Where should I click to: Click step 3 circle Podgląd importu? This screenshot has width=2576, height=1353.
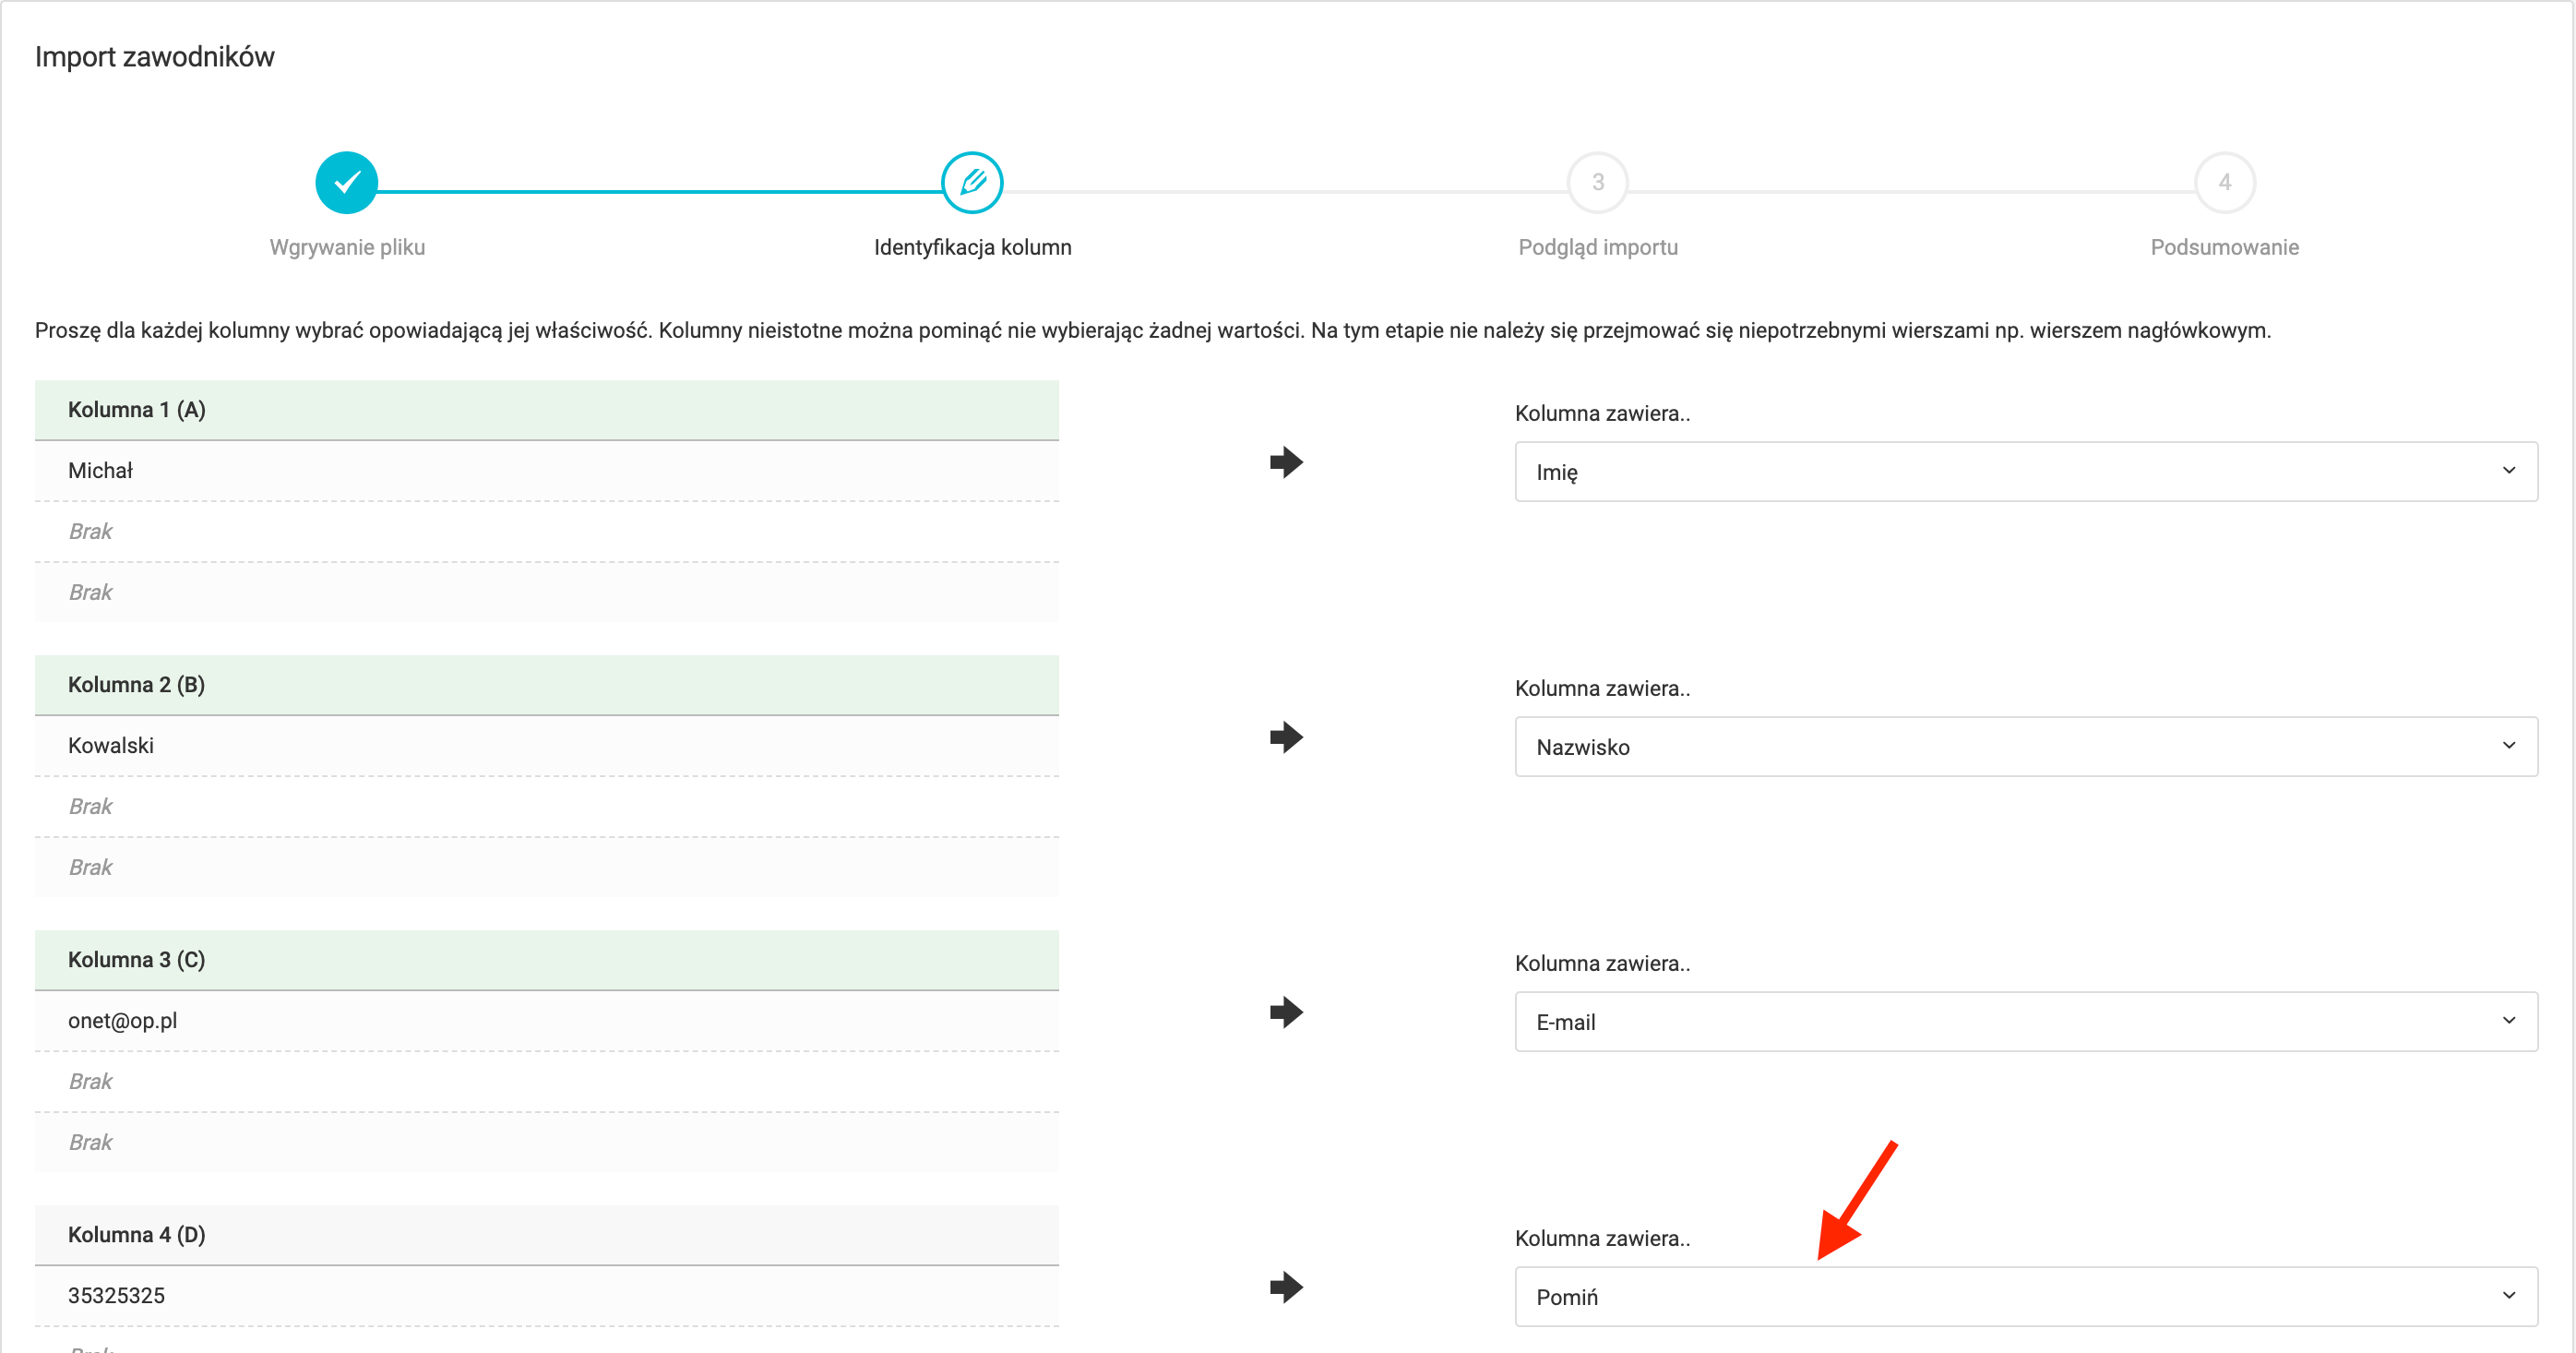(x=1597, y=182)
